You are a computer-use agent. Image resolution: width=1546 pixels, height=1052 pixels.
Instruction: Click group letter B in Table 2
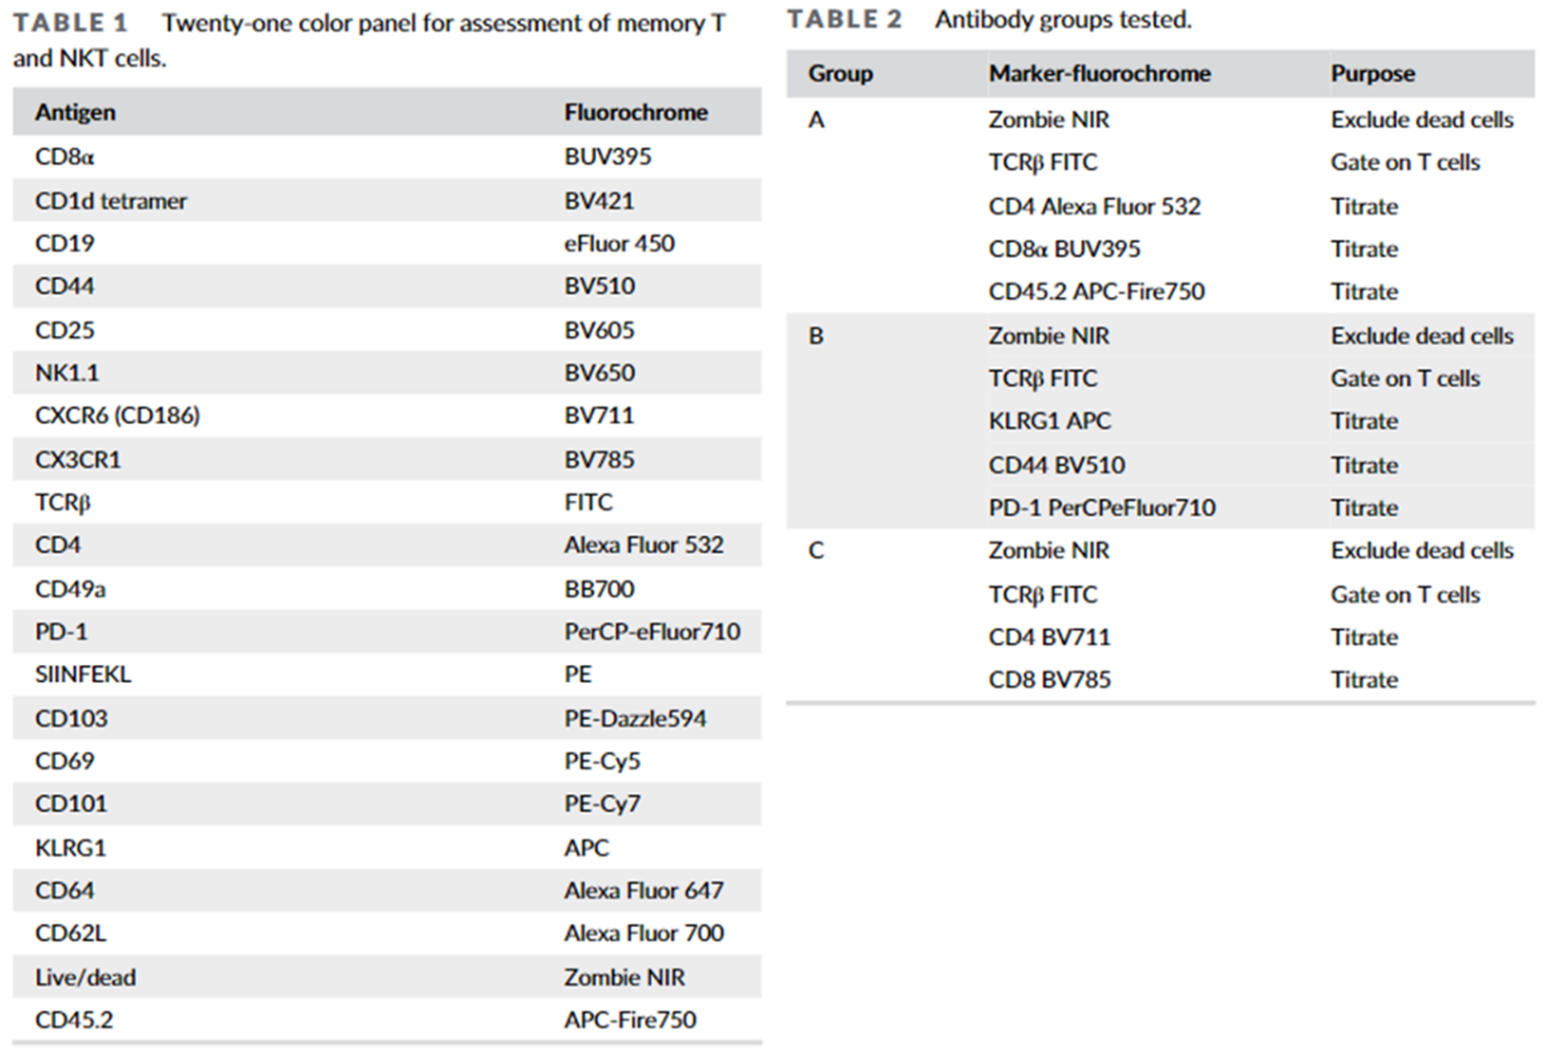[816, 336]
